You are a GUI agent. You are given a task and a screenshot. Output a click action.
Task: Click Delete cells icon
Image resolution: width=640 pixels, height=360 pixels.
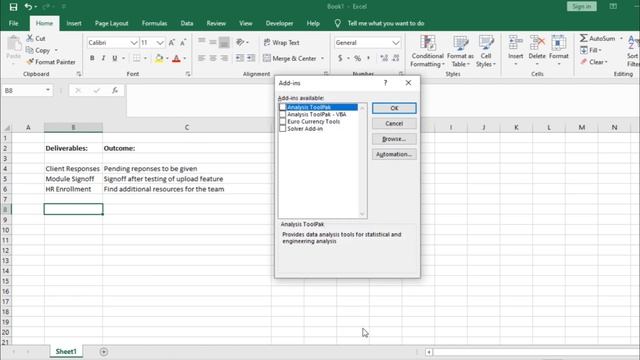tap(537, 42)
